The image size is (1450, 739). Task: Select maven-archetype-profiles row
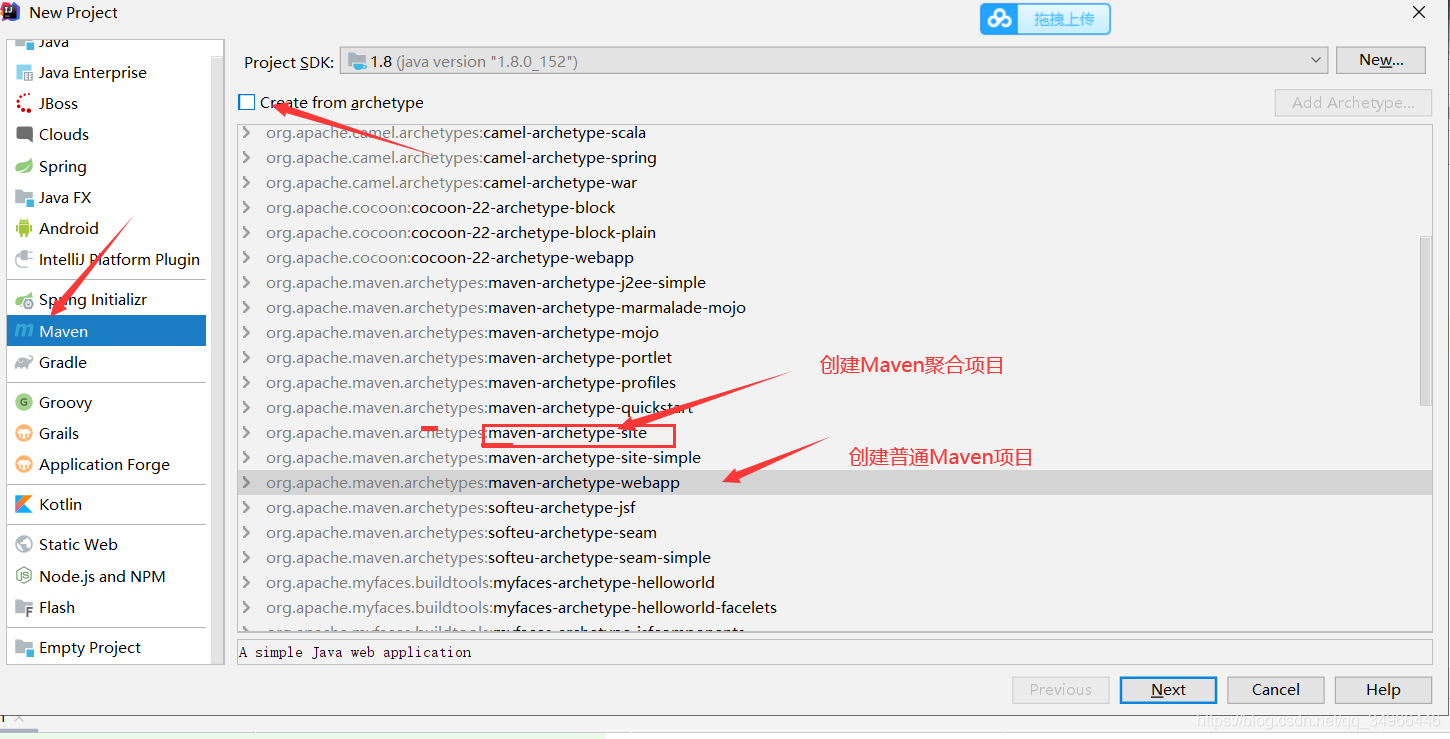tap(834, 382)
